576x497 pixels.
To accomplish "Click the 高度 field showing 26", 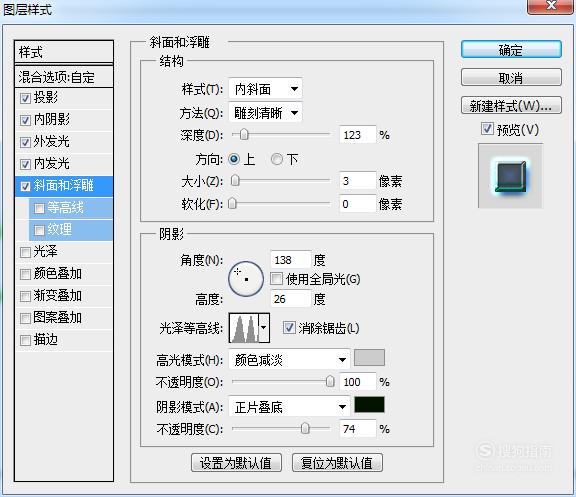I will pos(291,299).
